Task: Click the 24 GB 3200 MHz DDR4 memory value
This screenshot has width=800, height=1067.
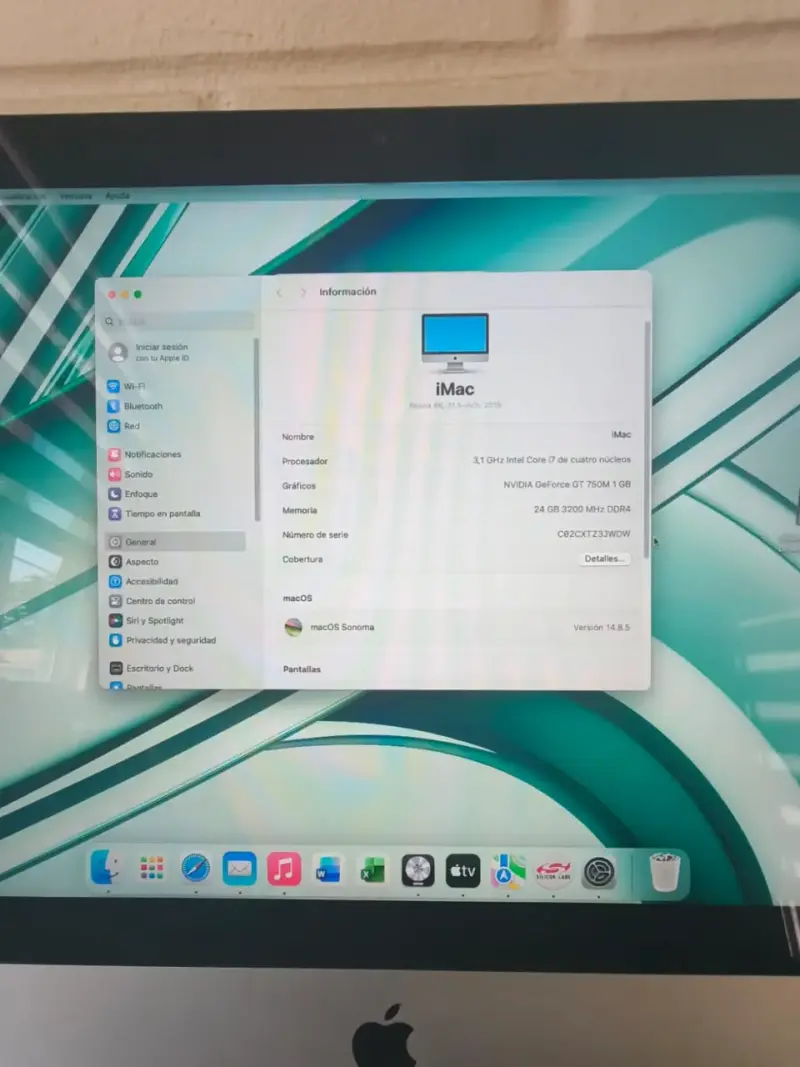Action: click(x=582, y=509)
